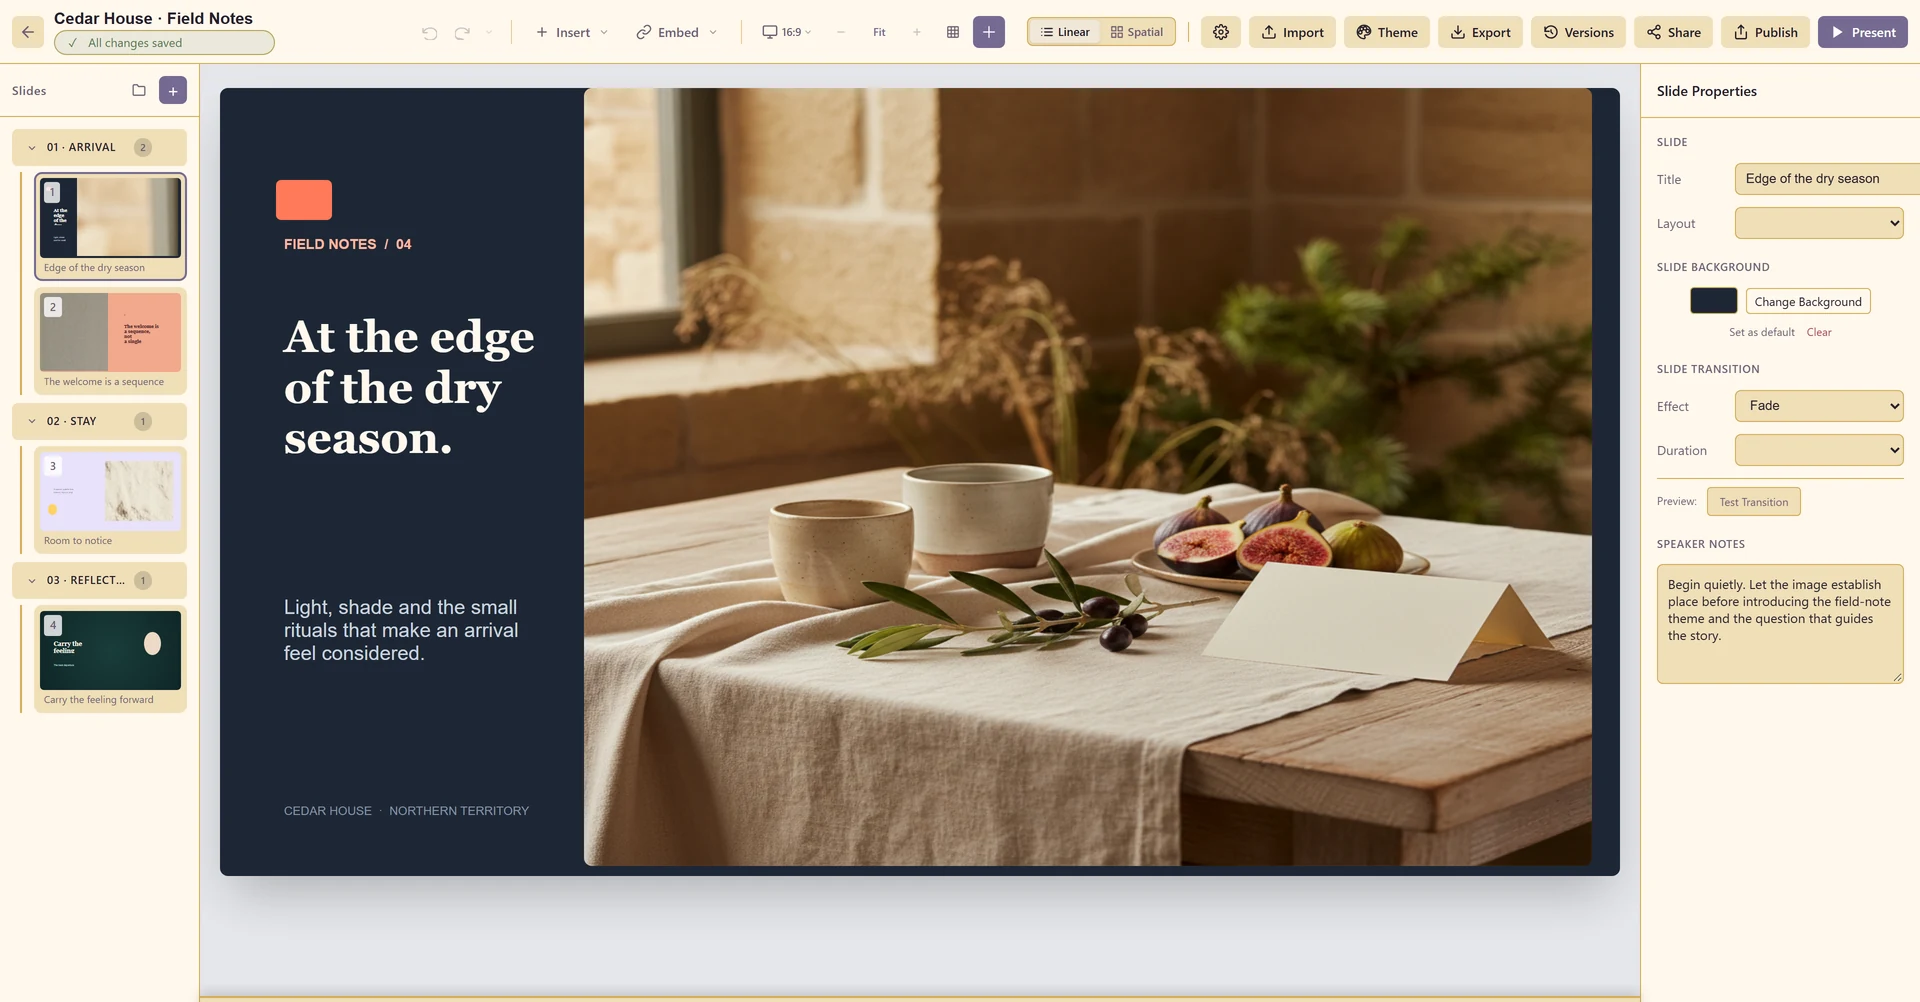Start presentation with Present button
1920x1002 pixels.
1863,32
